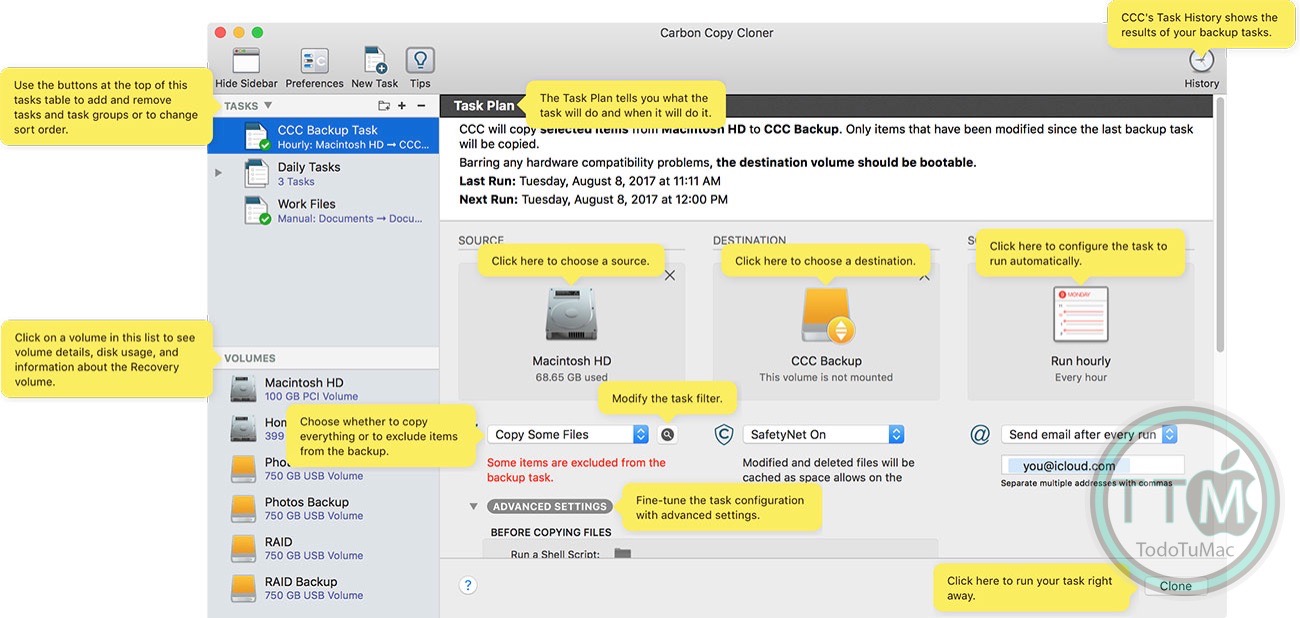
Task: Click the 'Next Run:' line text
Action: pyautogui.click(x=593, y=199)
